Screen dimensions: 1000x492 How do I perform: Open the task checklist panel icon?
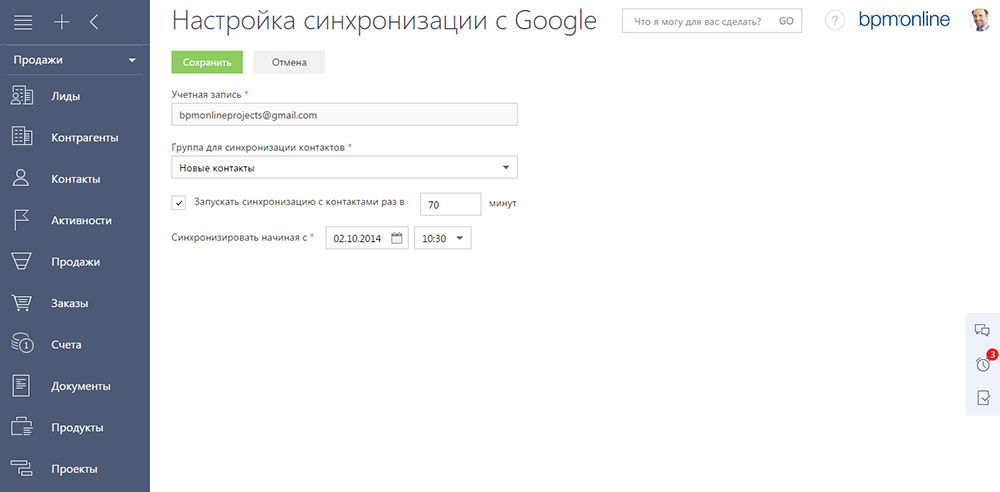(x=983, y=398)
